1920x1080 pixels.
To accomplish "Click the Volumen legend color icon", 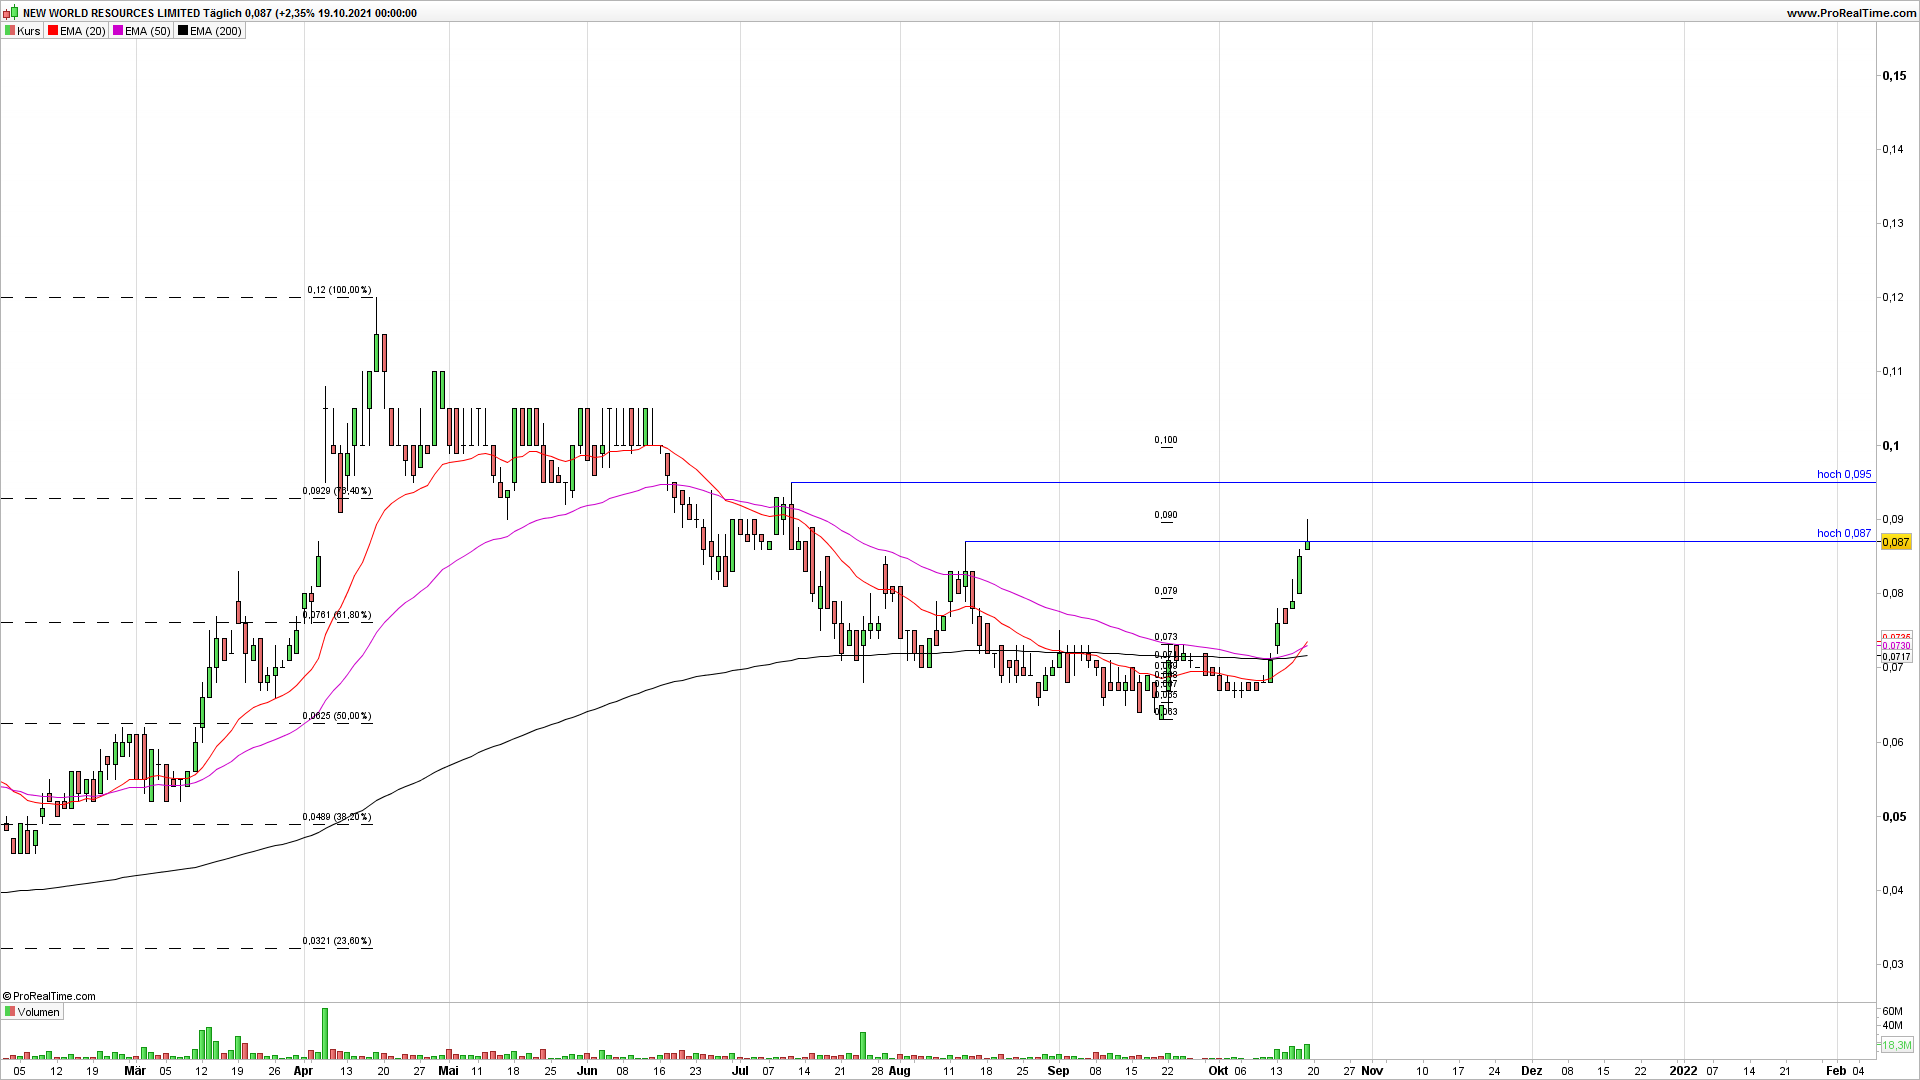I will 10,1012.
